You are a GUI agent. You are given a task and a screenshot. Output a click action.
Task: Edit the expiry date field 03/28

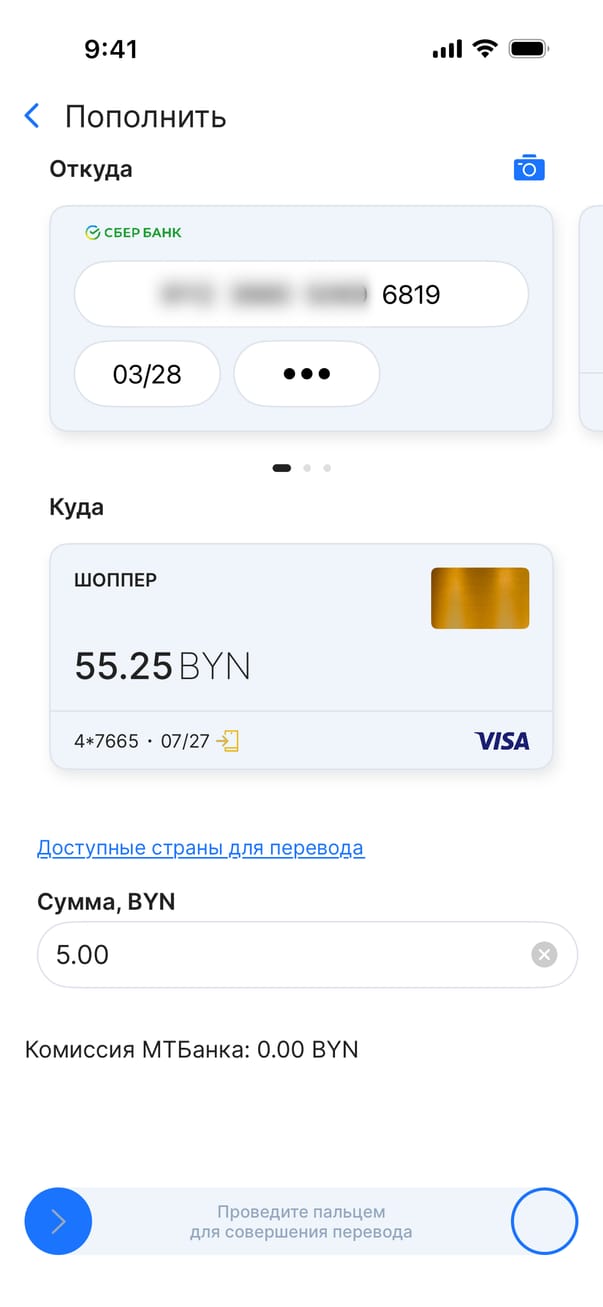(x=147, y=374)
